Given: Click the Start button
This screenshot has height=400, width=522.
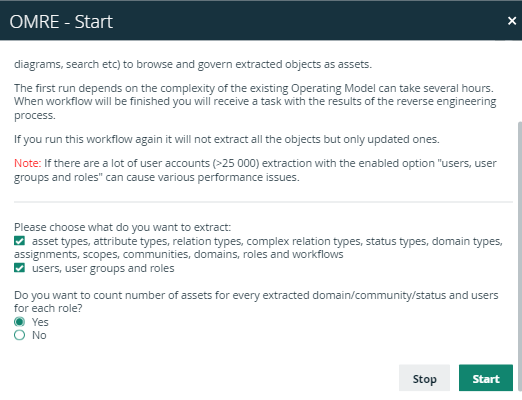Looking at the screenshot, I should pyautogui.click(x=486, y=378).
